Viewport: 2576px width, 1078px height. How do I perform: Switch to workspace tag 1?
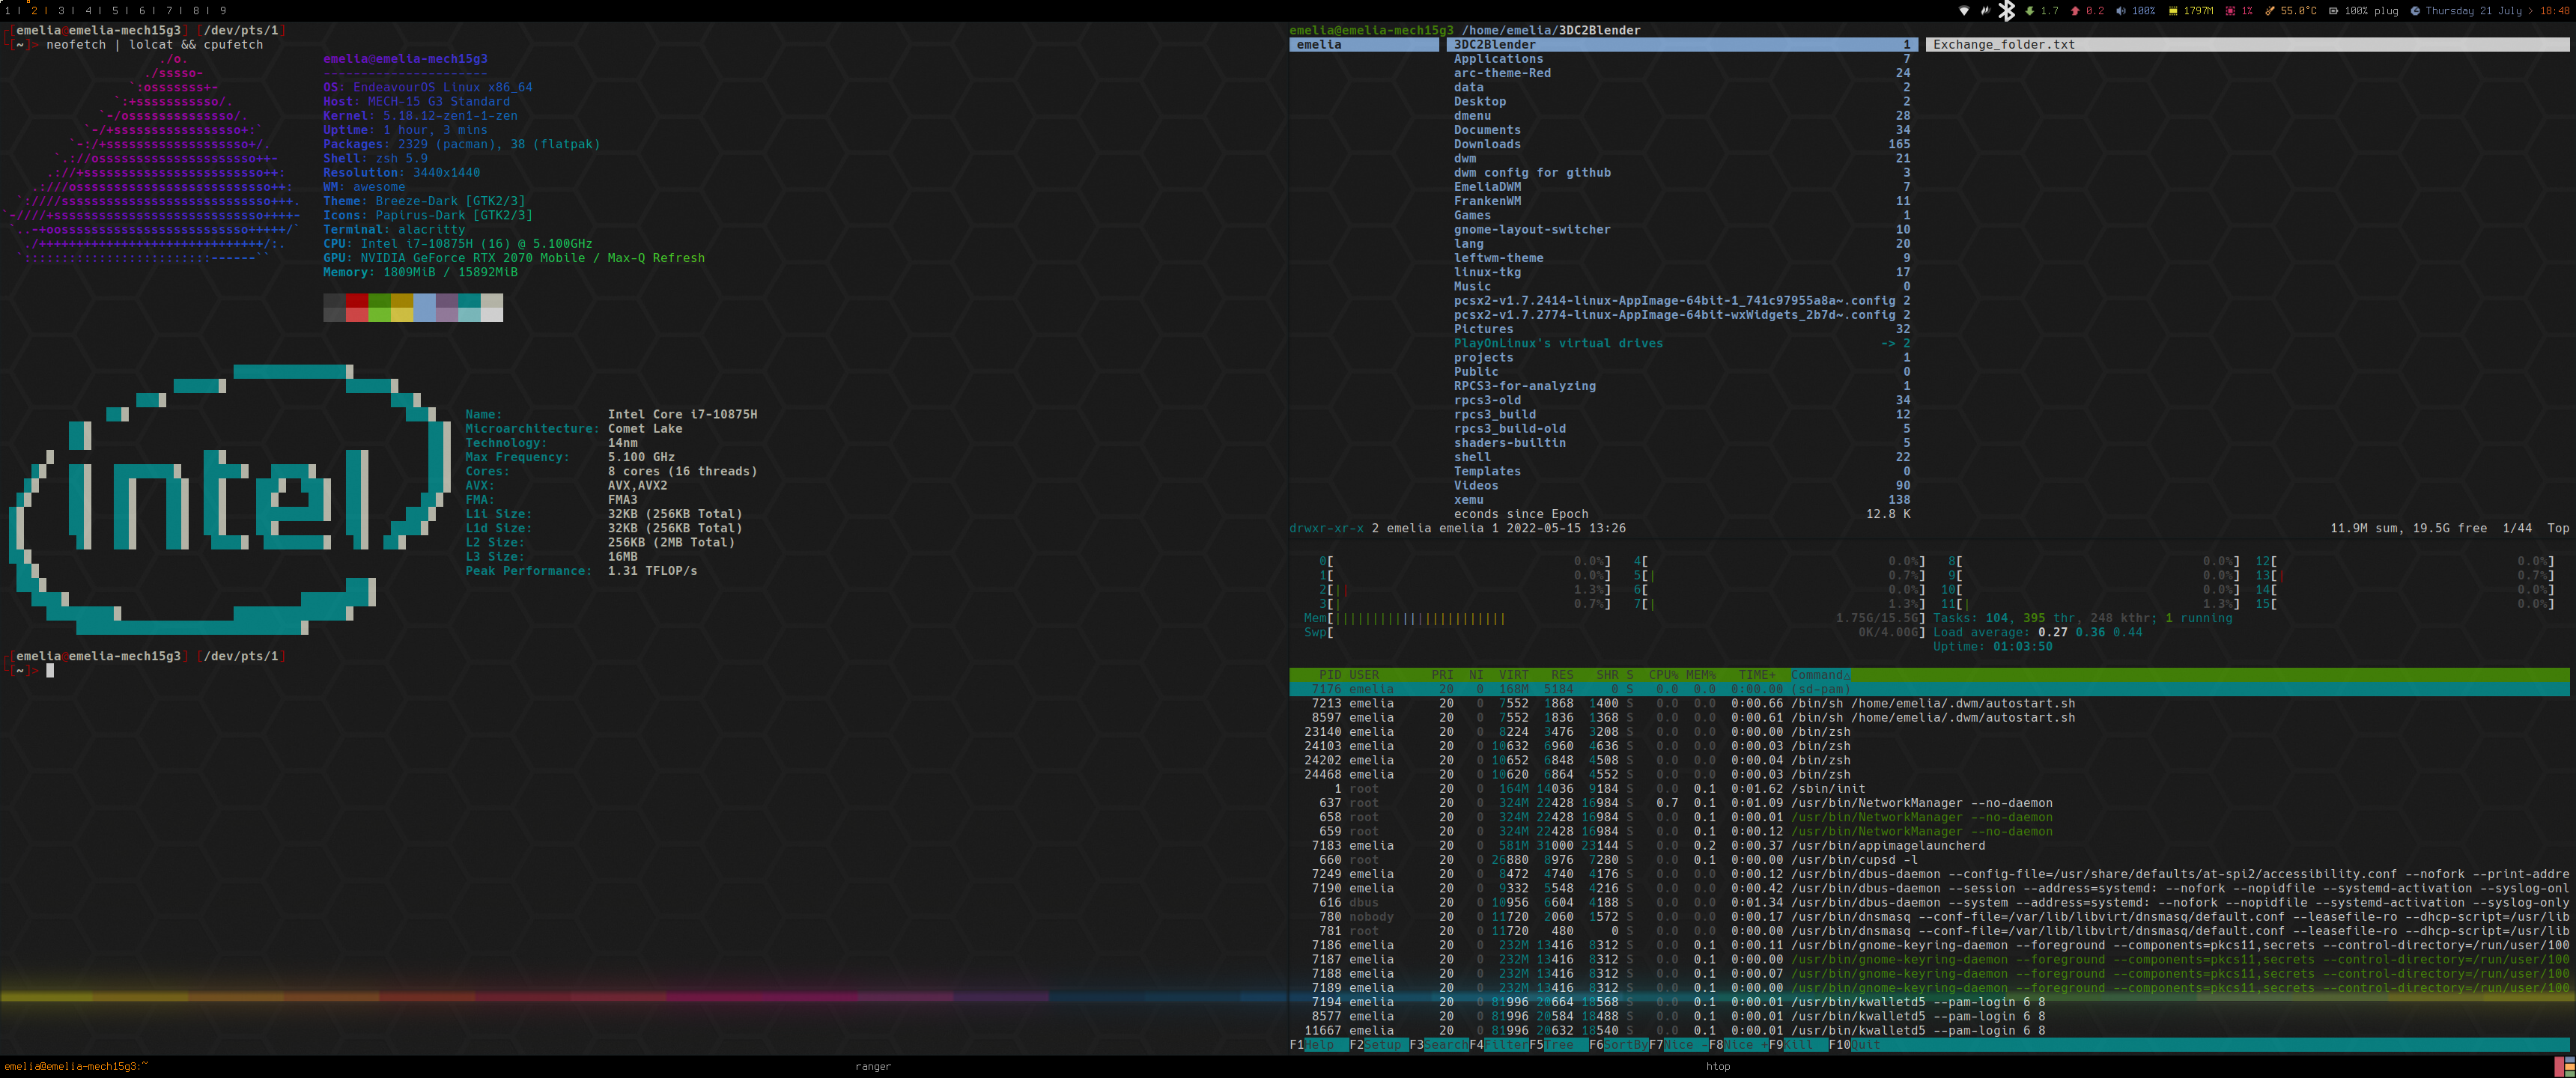click(x=8, y=11)
